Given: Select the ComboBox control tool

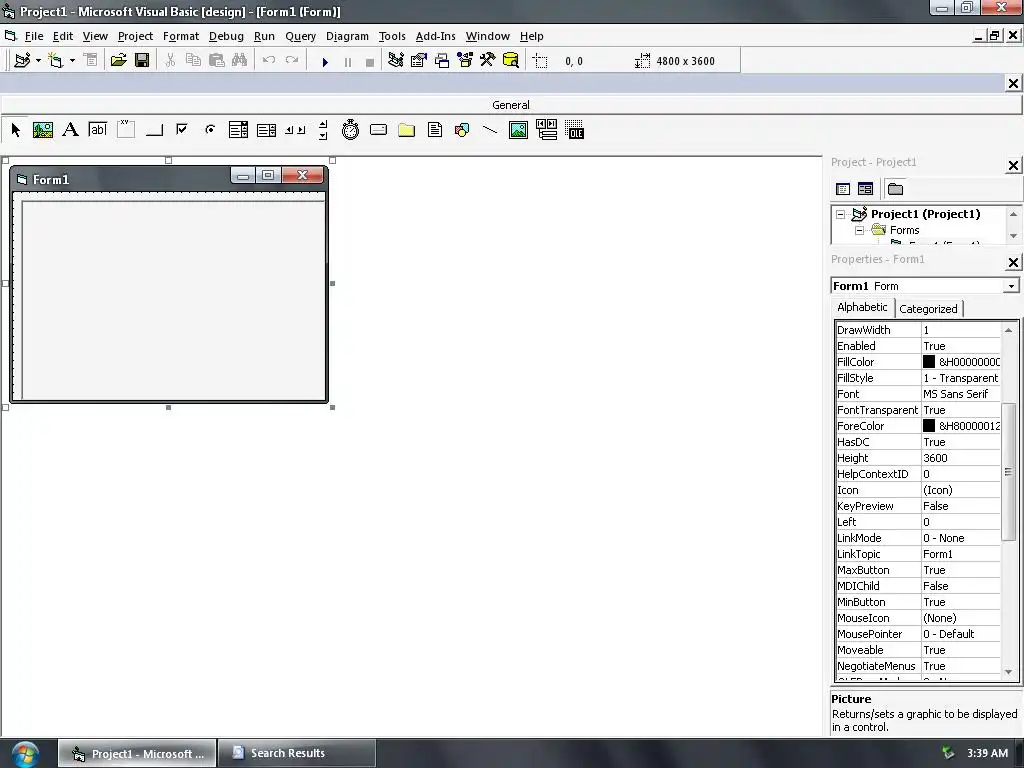Looking at the screenshot, I should click(x=238, y=130).
